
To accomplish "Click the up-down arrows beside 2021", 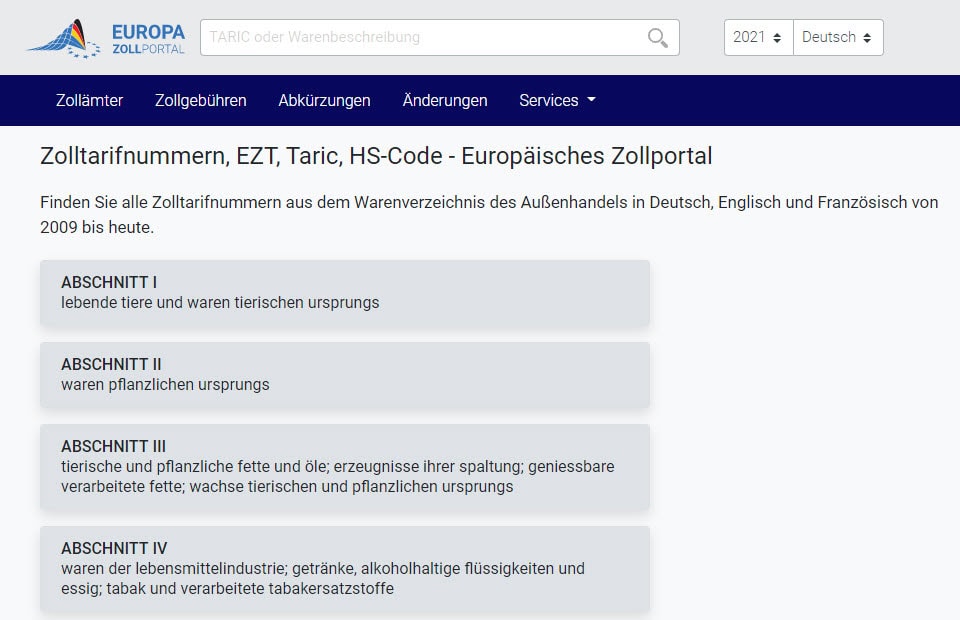I will tap(778, 38).
